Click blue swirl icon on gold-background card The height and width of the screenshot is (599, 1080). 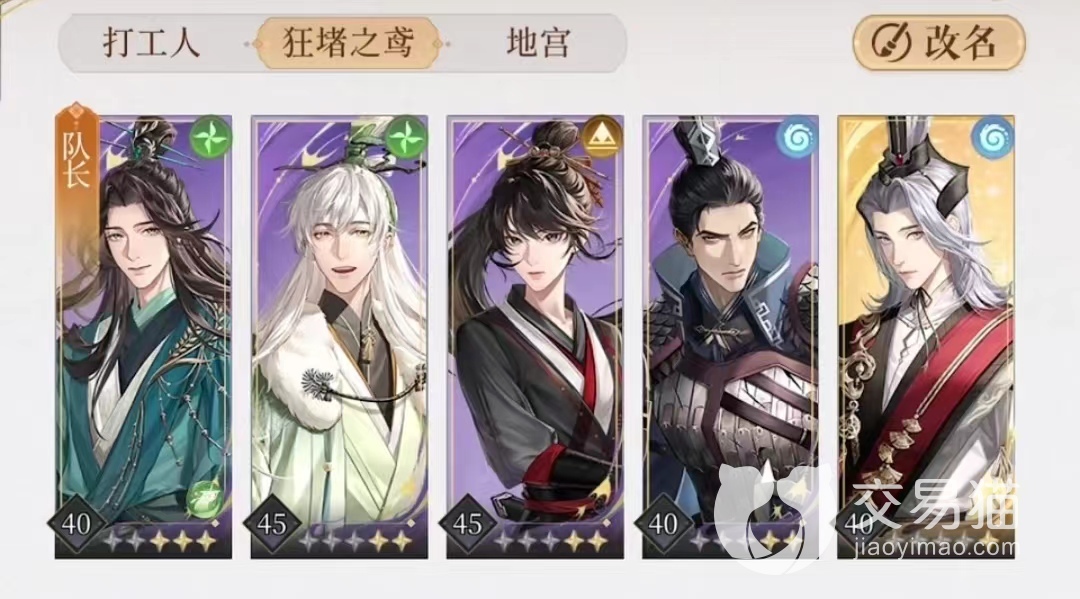tap(993, 138)
